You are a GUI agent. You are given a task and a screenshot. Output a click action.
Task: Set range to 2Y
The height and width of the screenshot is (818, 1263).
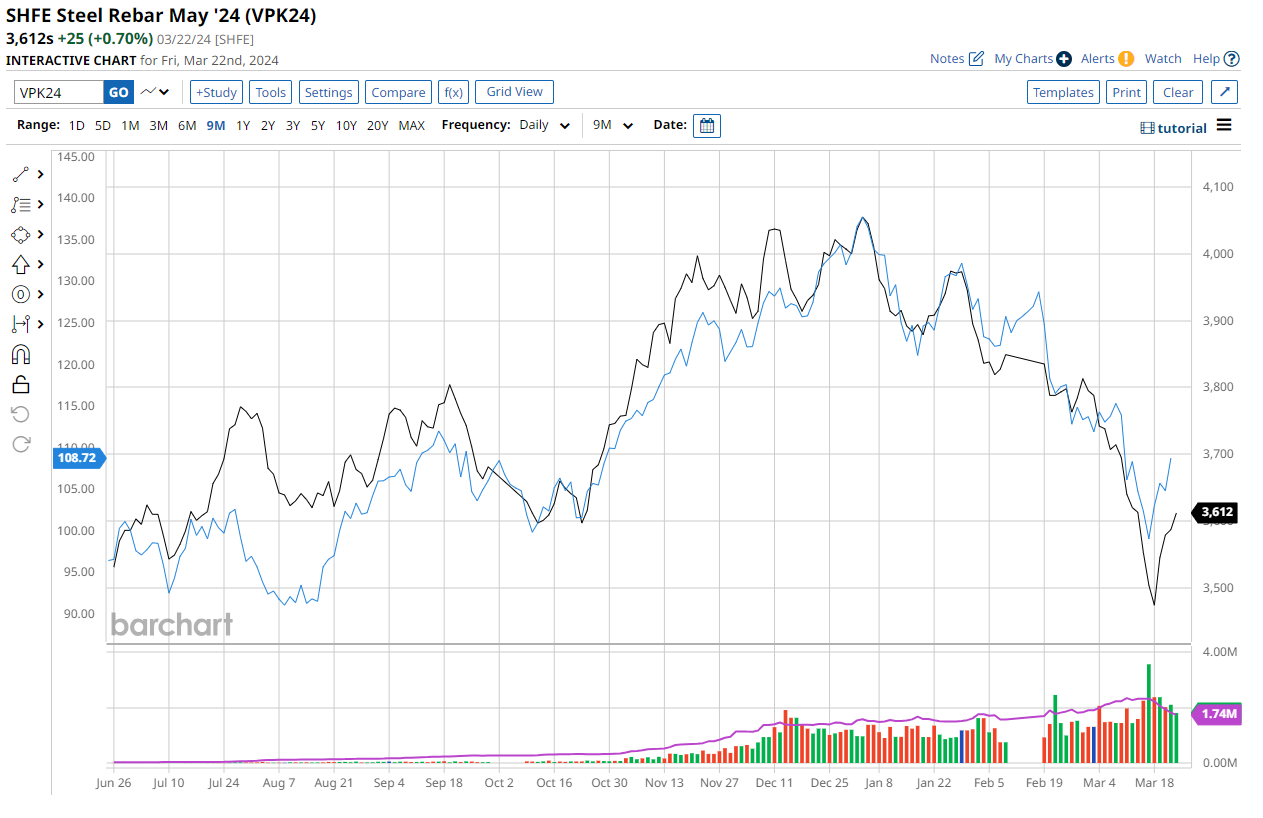[268, 125]
